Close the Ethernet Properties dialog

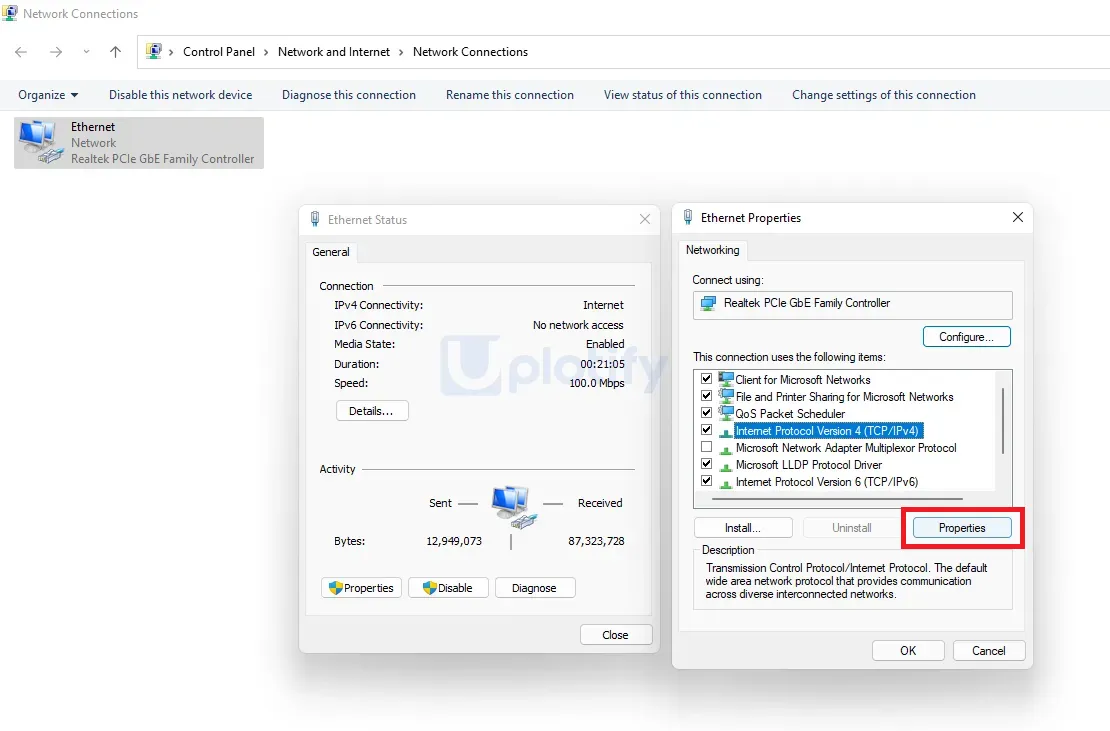pyautogui.click(x=1017, y=217)
